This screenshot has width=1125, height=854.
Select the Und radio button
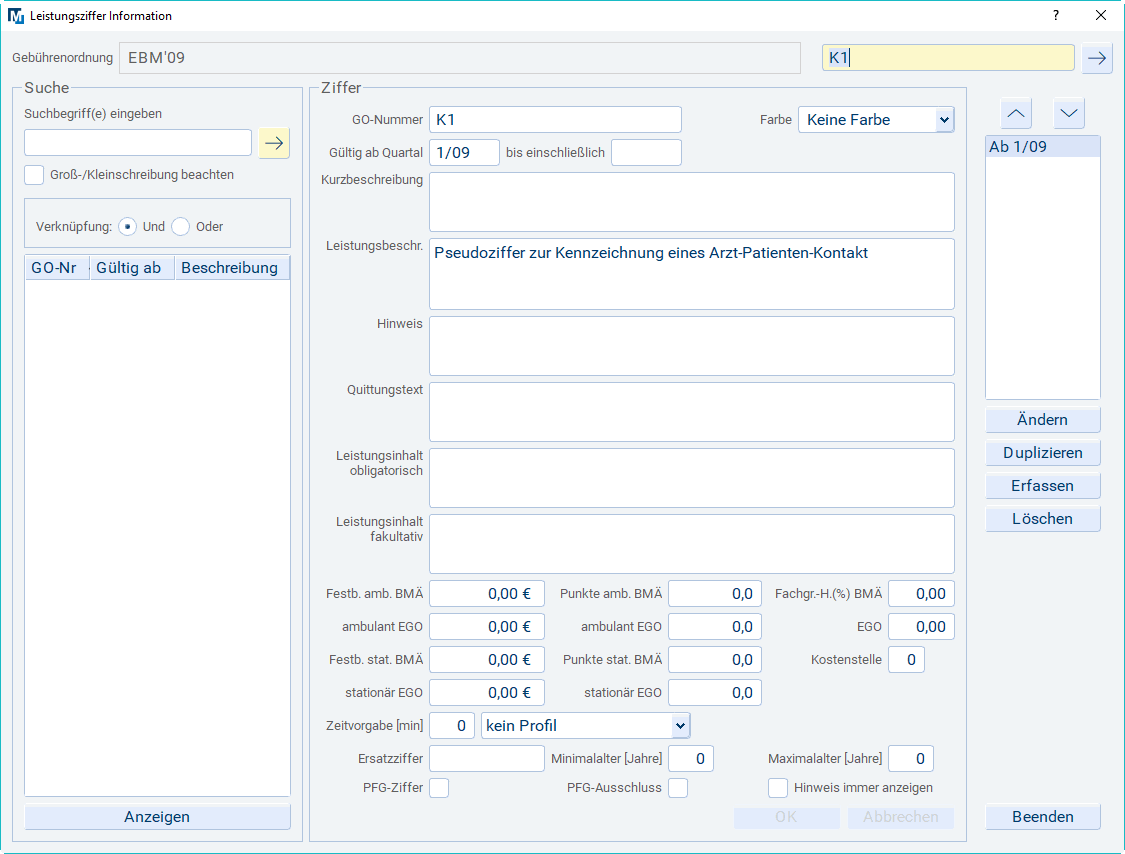coord(127,227)
